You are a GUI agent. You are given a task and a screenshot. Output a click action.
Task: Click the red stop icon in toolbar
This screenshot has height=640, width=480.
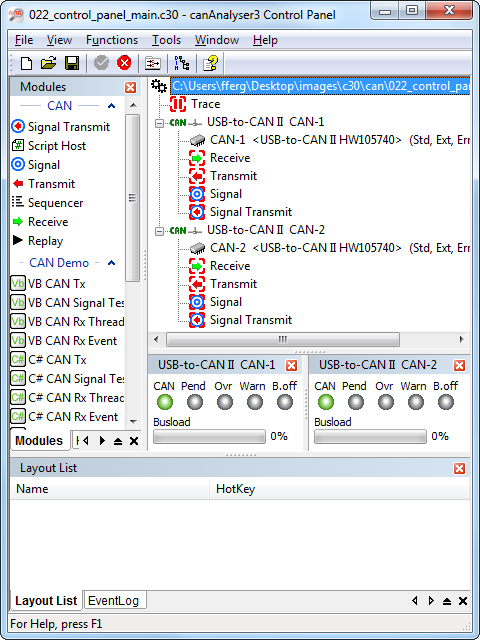(124, 63)
